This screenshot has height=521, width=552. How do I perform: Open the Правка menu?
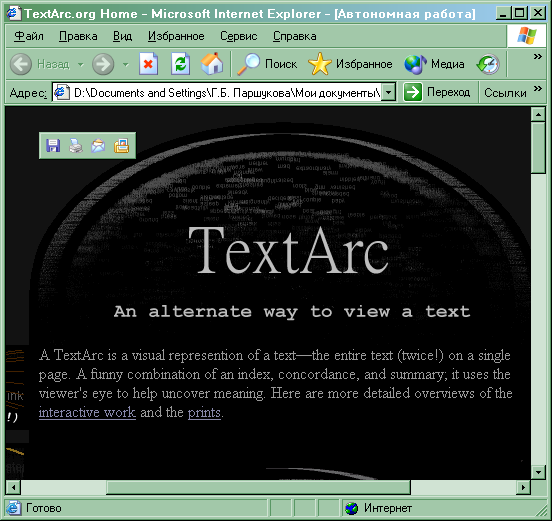tap(78, 36)
